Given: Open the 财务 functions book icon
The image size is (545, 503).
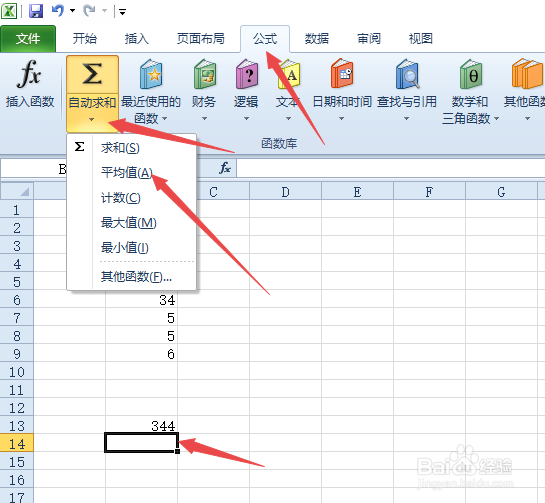Looking at the screenshot, I should tap(205, 74).
